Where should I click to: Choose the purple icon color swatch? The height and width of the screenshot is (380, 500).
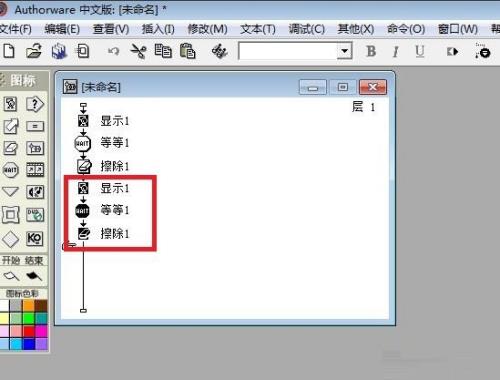(41, 344)
